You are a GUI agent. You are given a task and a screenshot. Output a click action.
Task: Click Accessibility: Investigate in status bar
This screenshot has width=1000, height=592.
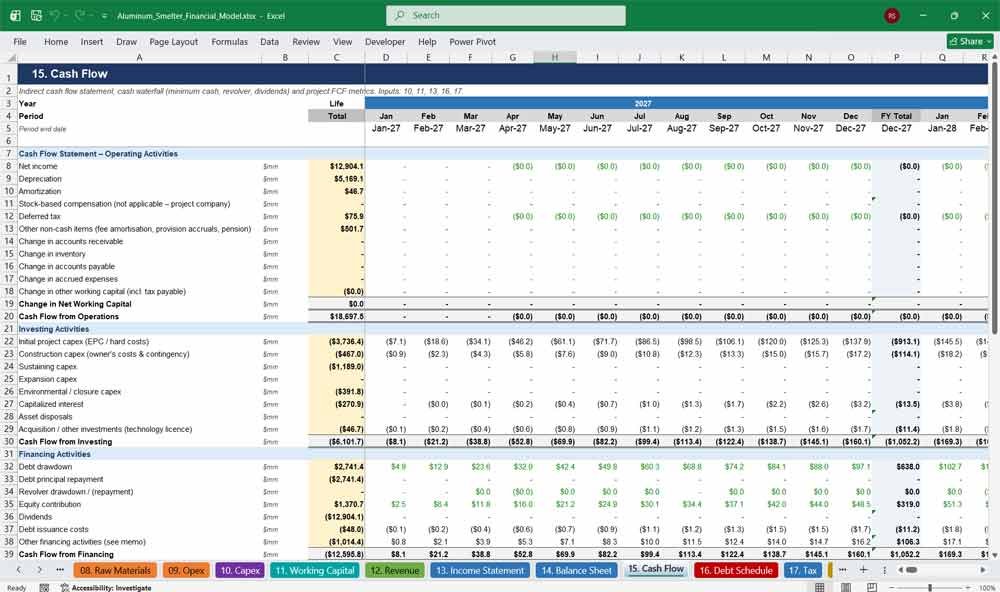[106, 588]
